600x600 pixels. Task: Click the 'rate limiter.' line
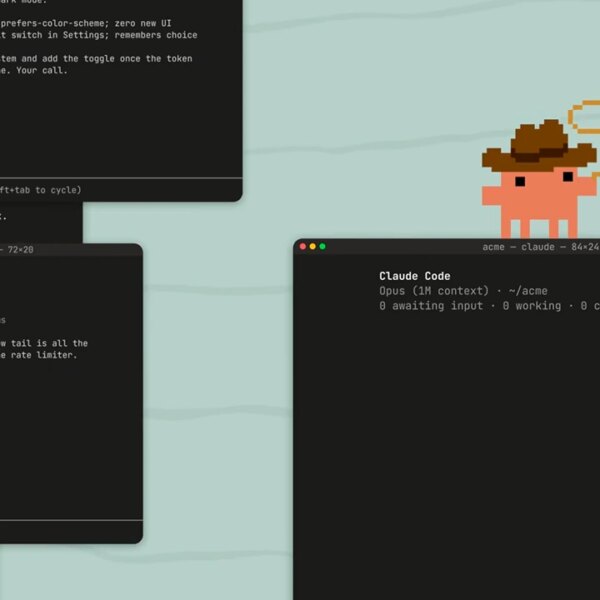pyautogui.click(x=44, y=355)
